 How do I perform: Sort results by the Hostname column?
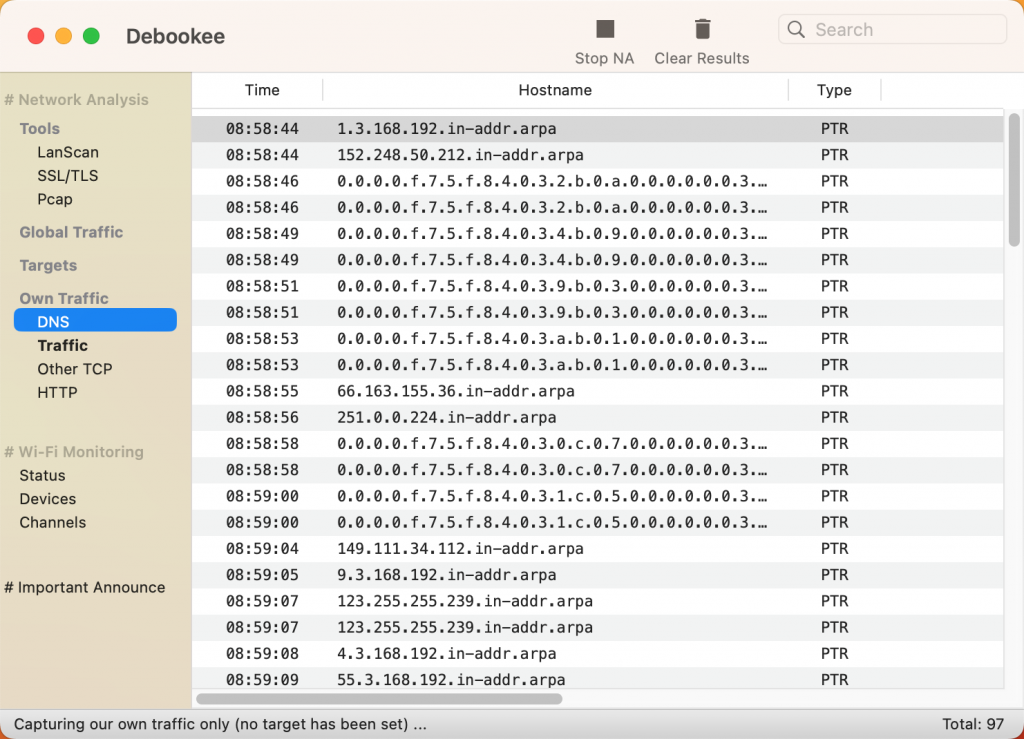(x=555, y=90)
